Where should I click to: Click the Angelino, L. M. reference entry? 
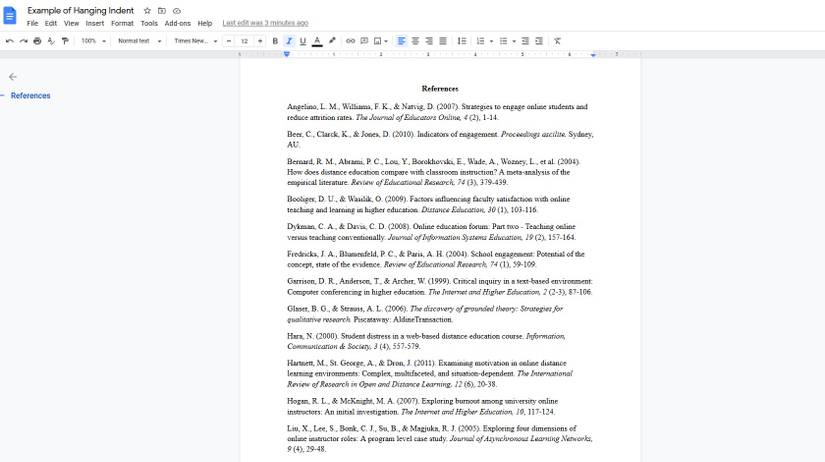pyautogui.click(x=437, y=112)
